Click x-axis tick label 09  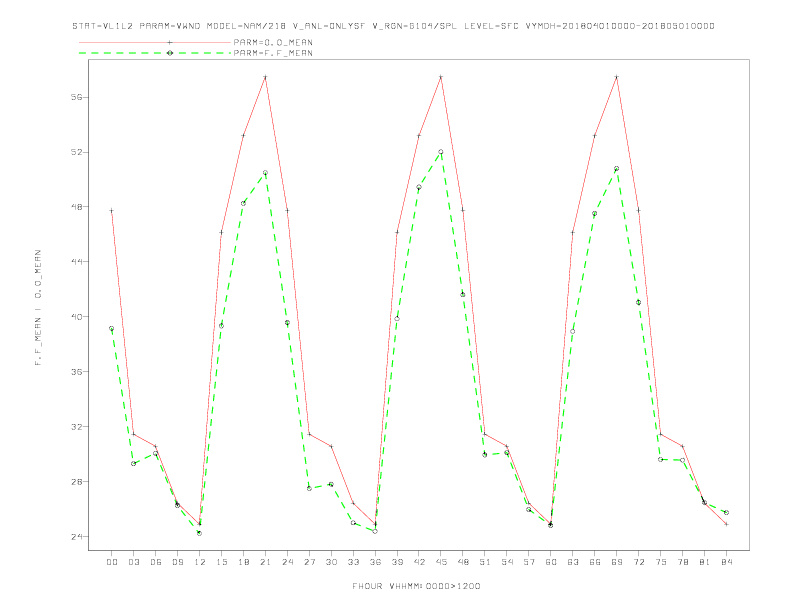pyautogui.click(x=177, y=562)
